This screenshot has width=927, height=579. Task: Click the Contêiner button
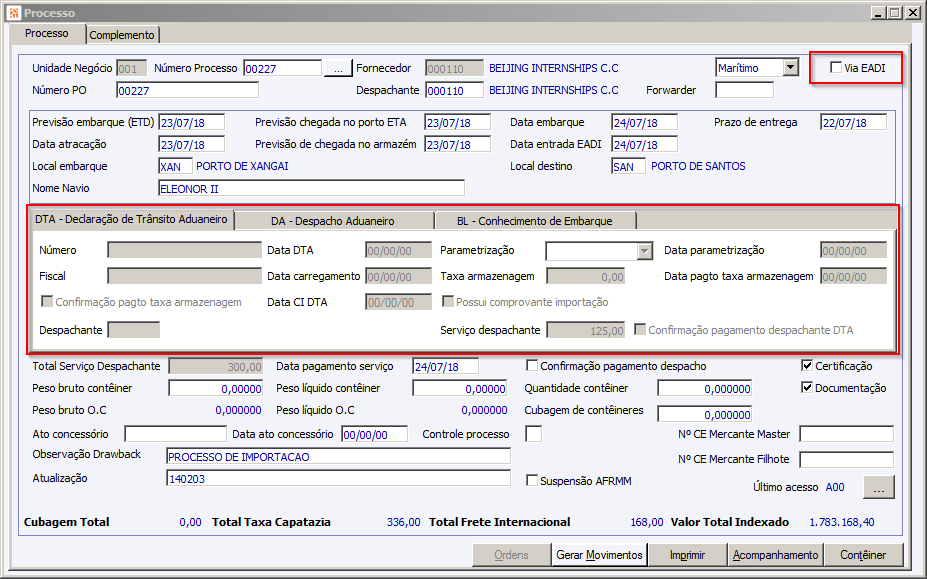coord(863,555)
